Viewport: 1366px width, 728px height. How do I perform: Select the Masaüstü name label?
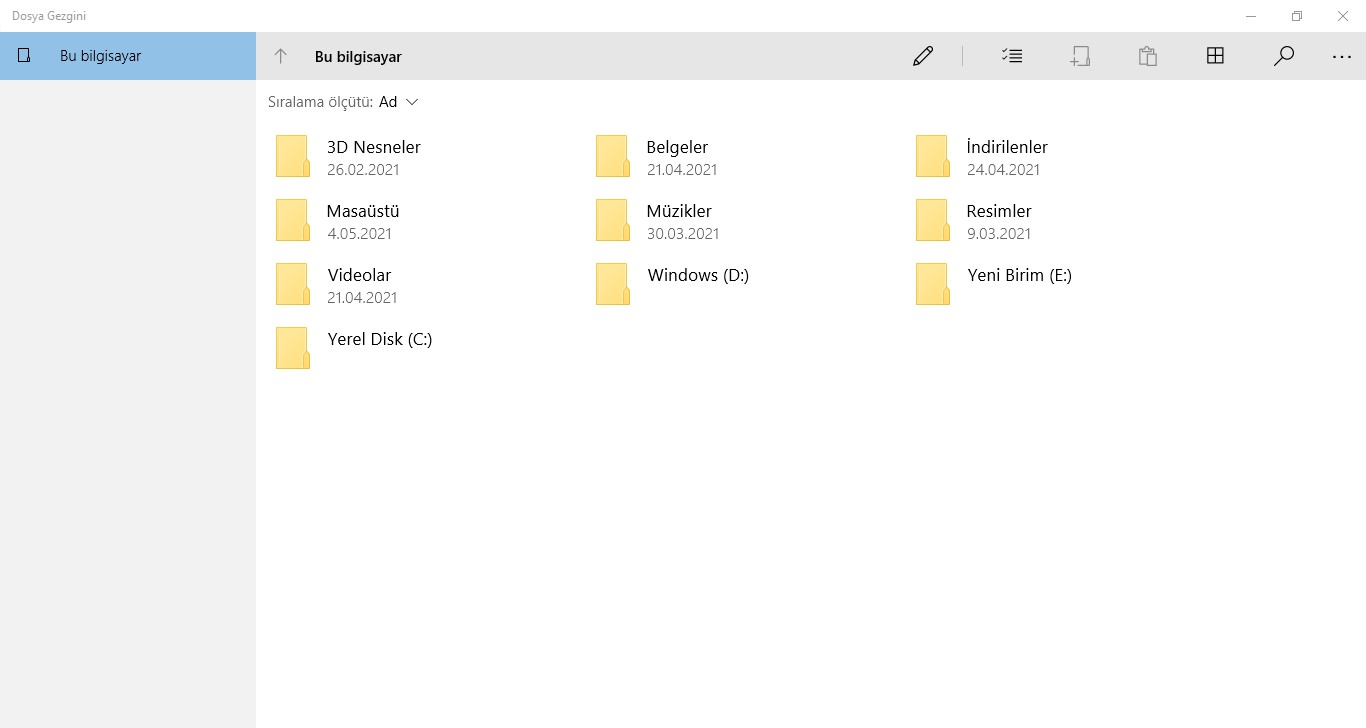point(363,211)
